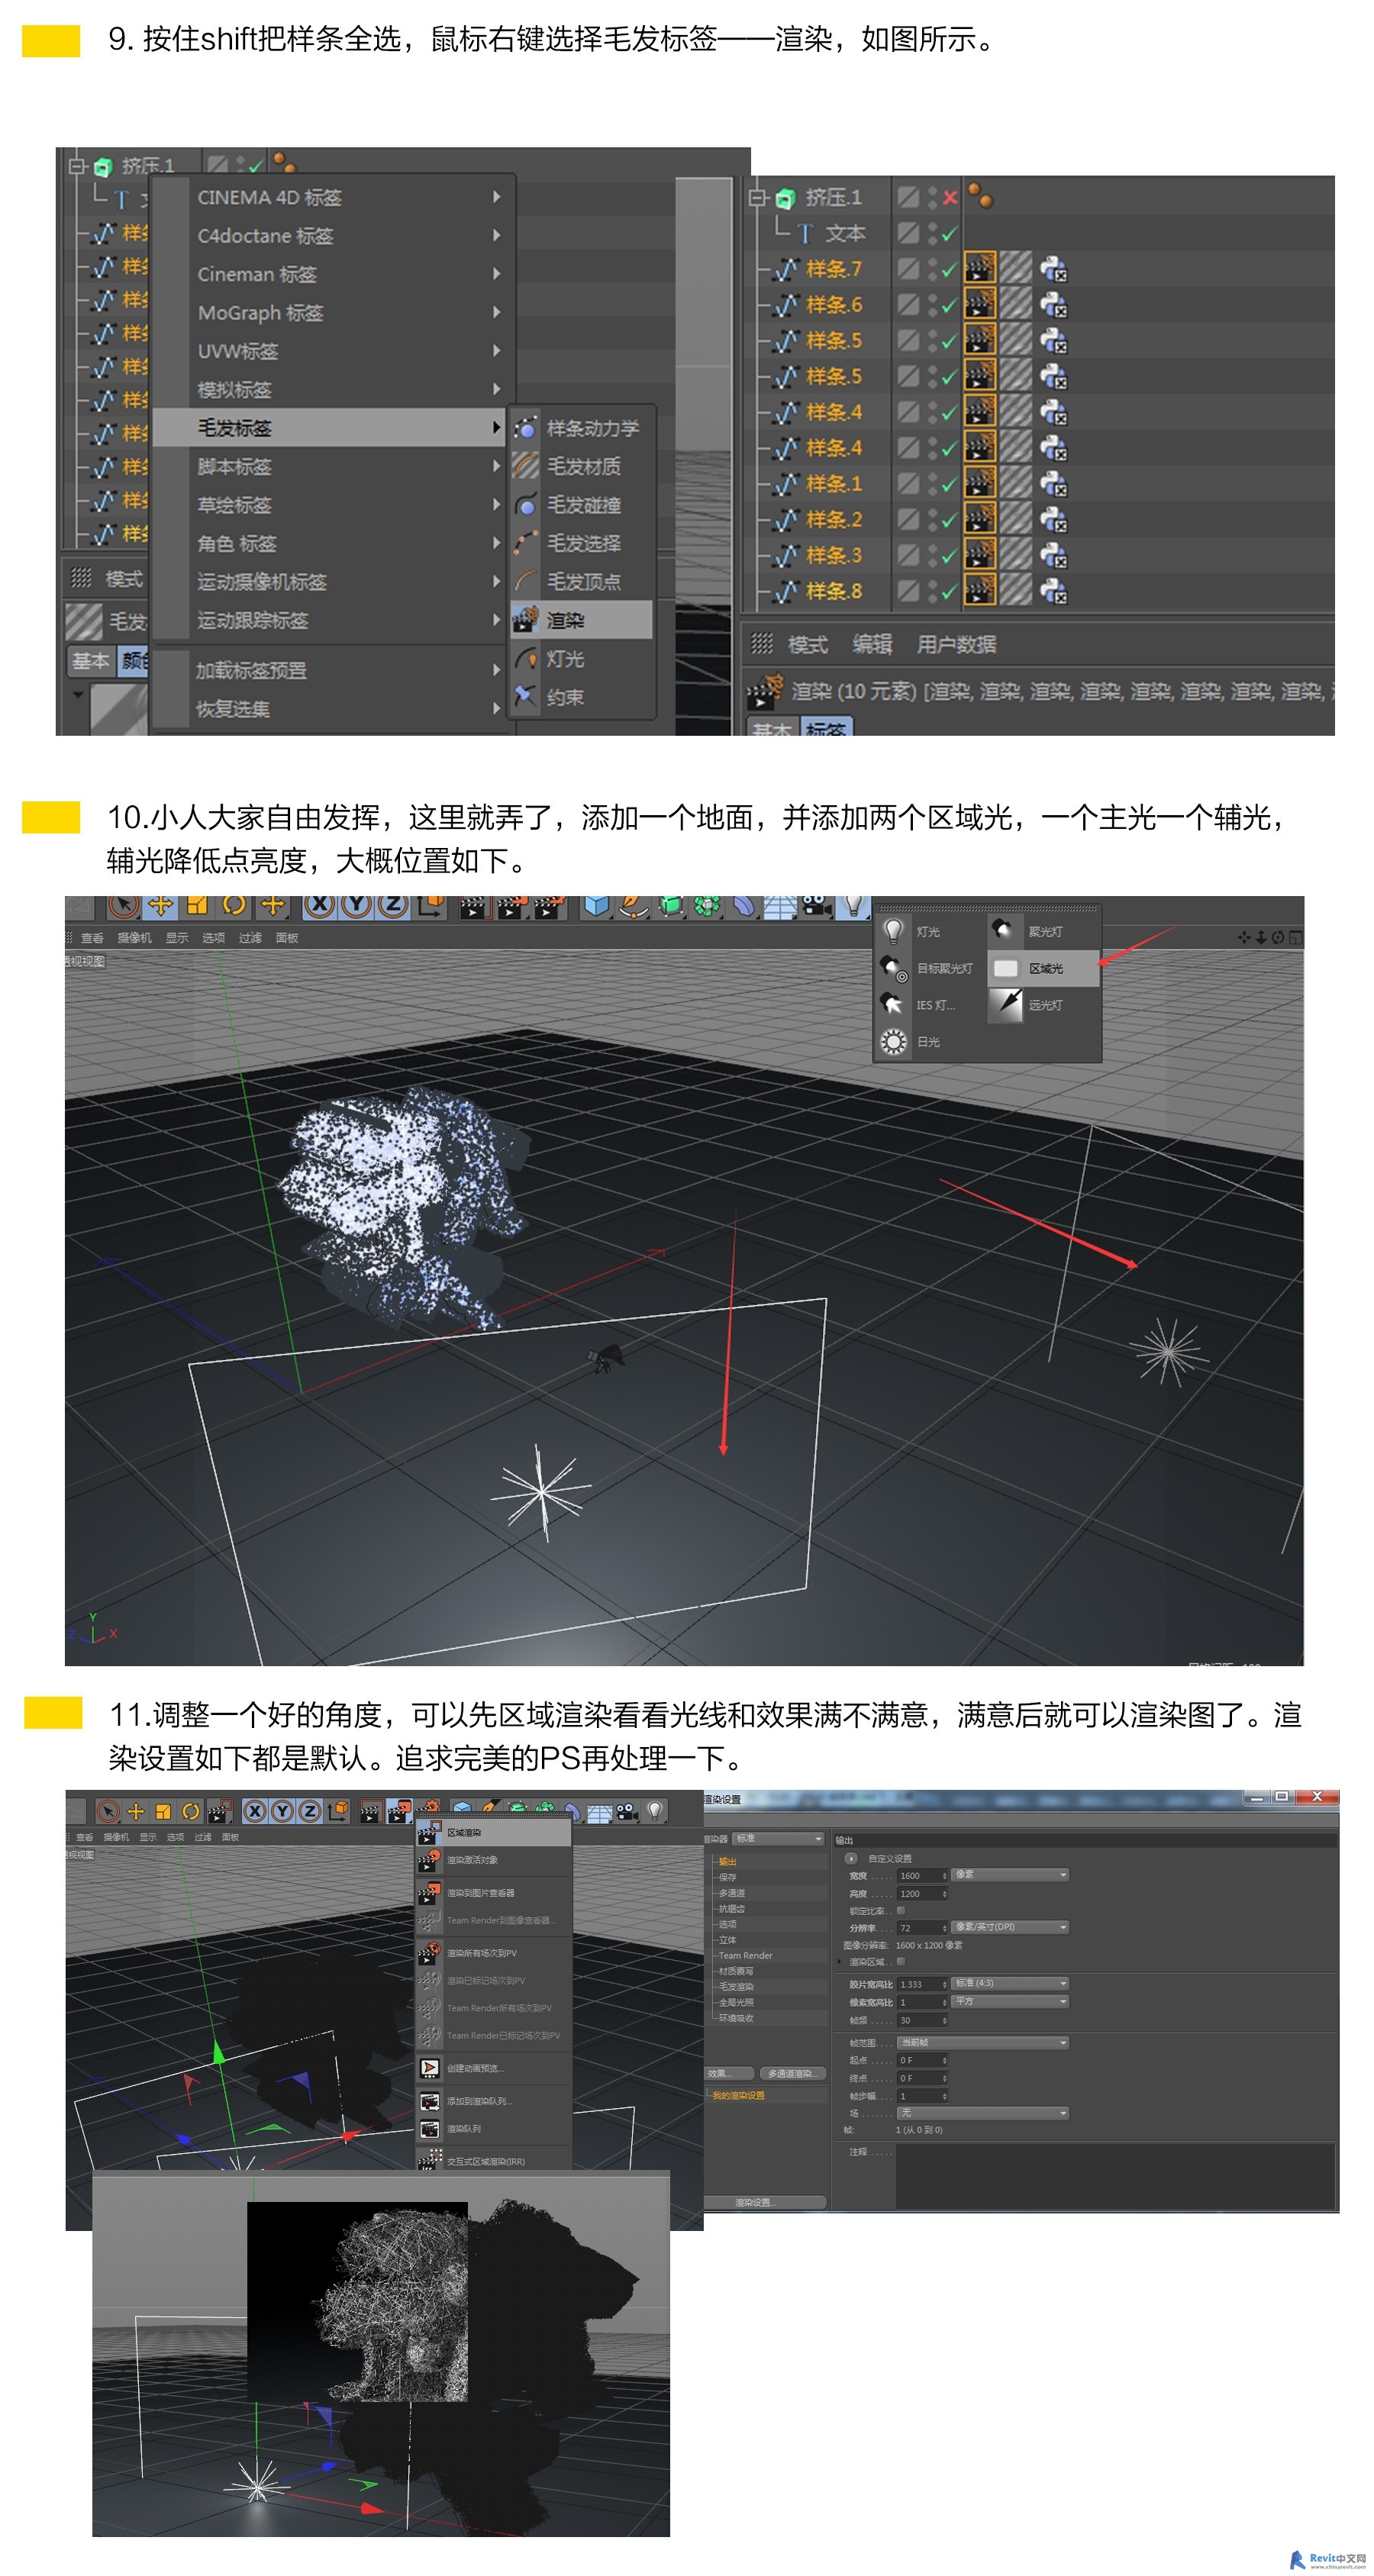Choose 远光灯 from the light palette
Viewport: 1374px width, 2576px height.
(x=1043, y=1005)
